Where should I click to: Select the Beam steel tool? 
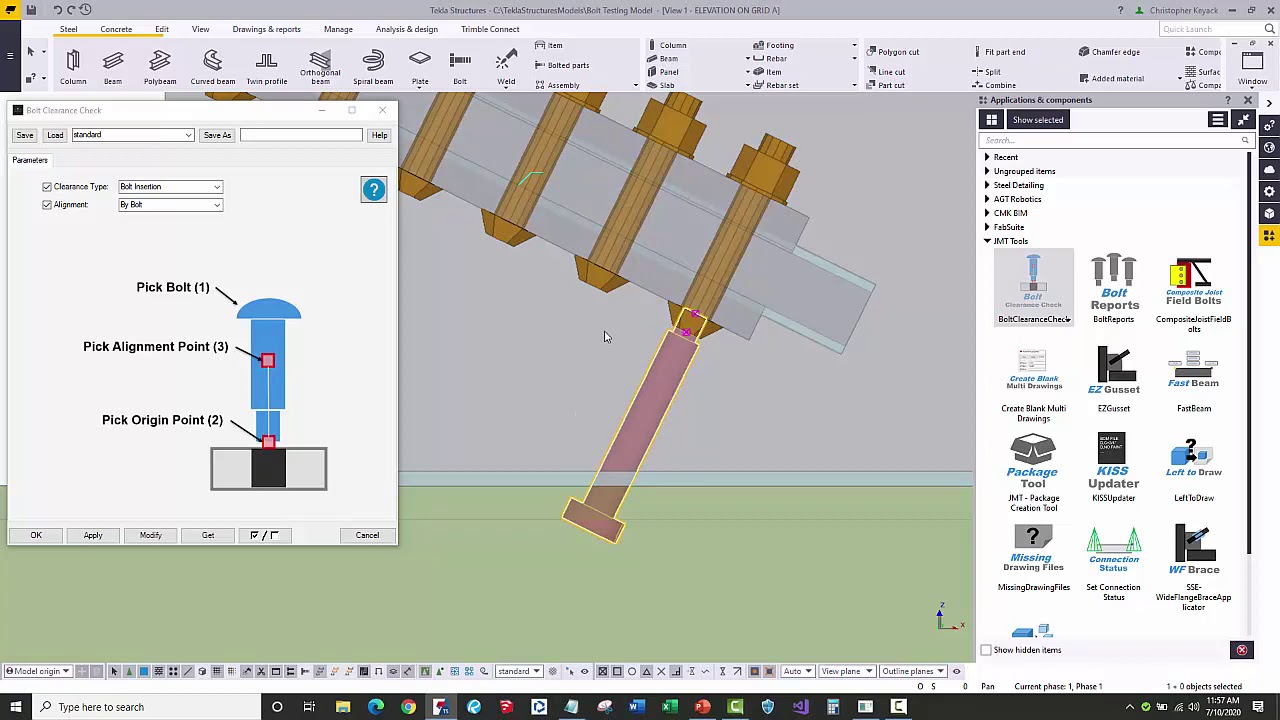pyautogui.click(x=113, y=68)
